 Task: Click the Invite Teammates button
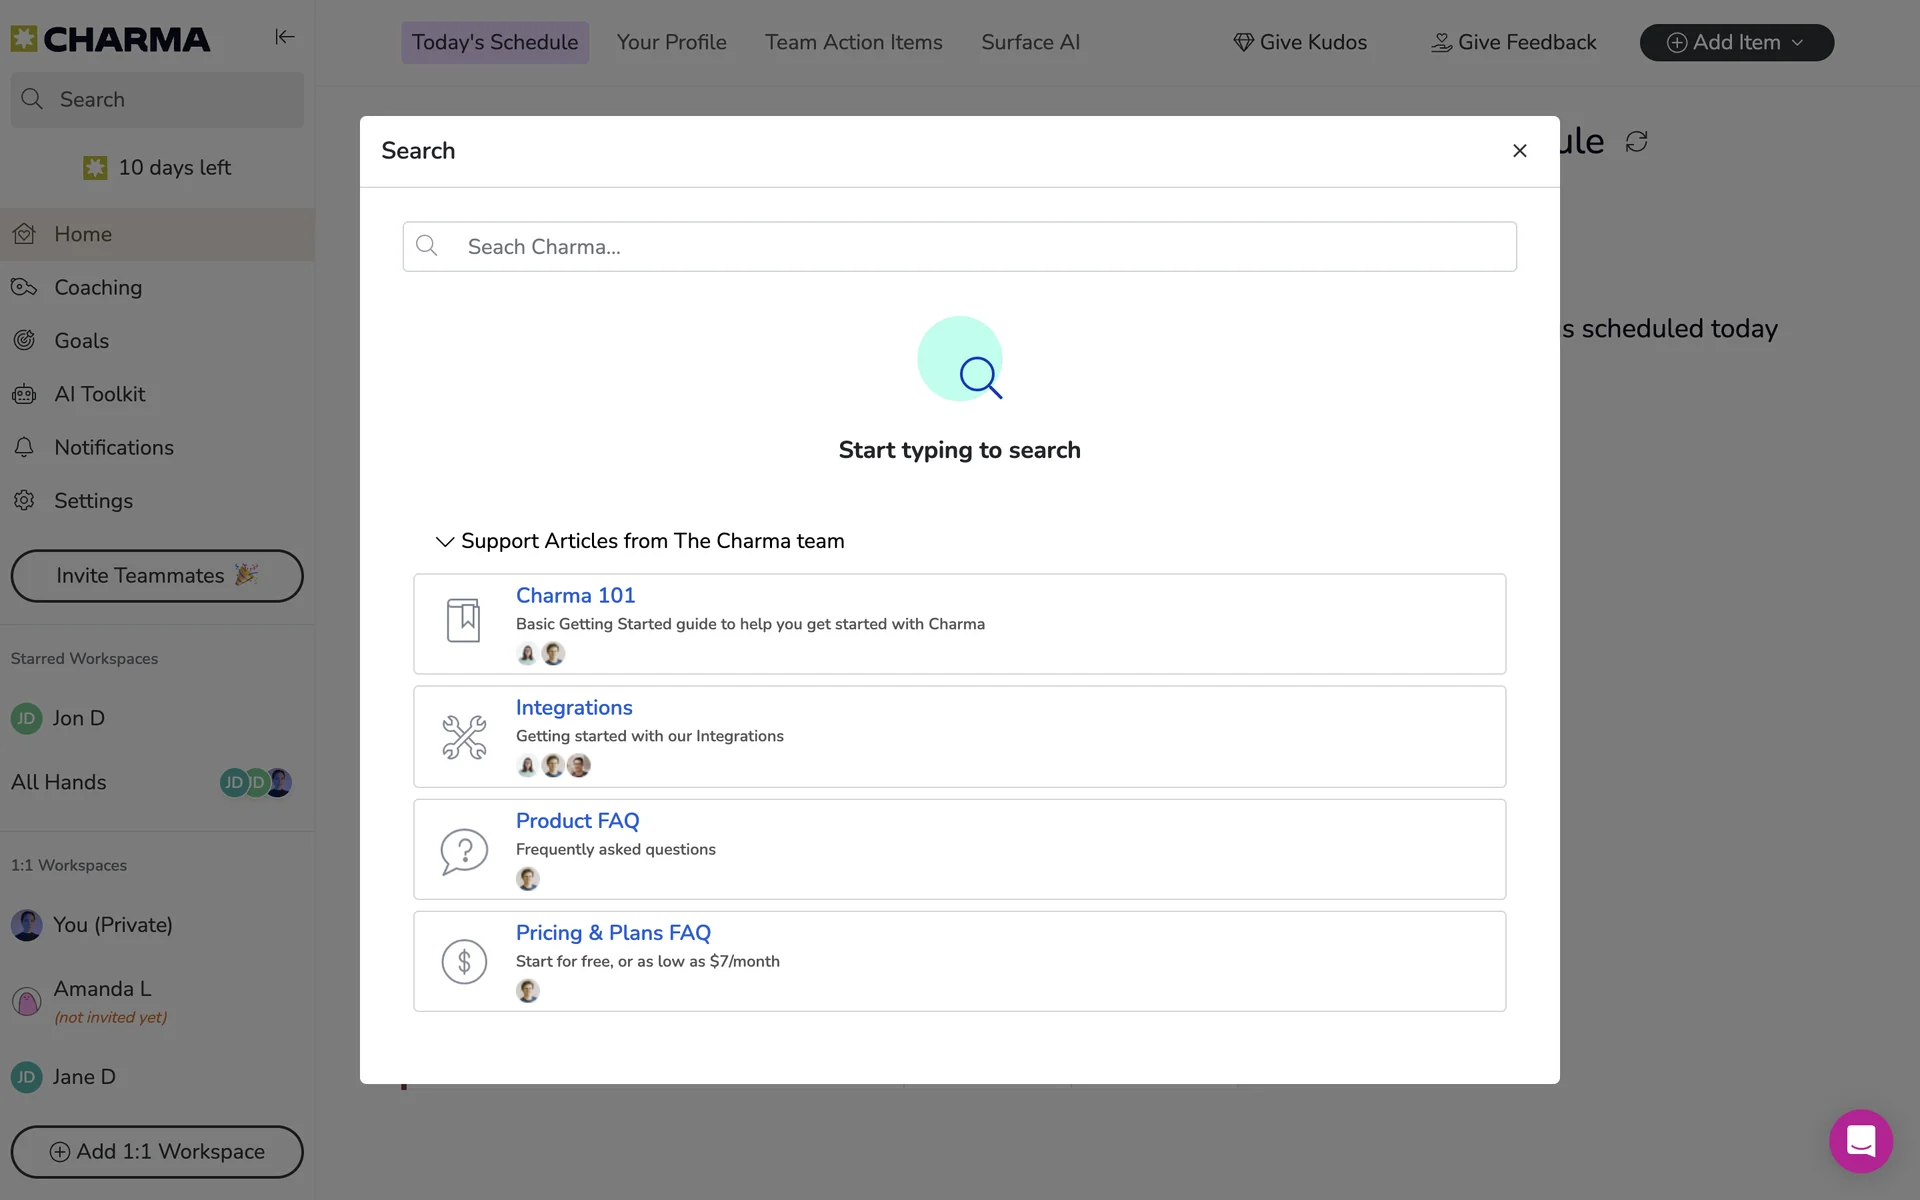[157, 576]
